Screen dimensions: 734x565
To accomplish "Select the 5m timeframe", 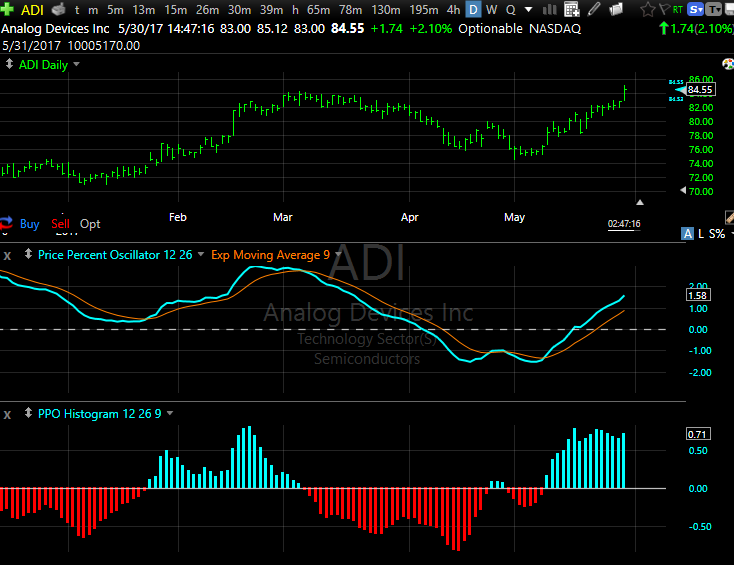I will (x=115, y=10).
